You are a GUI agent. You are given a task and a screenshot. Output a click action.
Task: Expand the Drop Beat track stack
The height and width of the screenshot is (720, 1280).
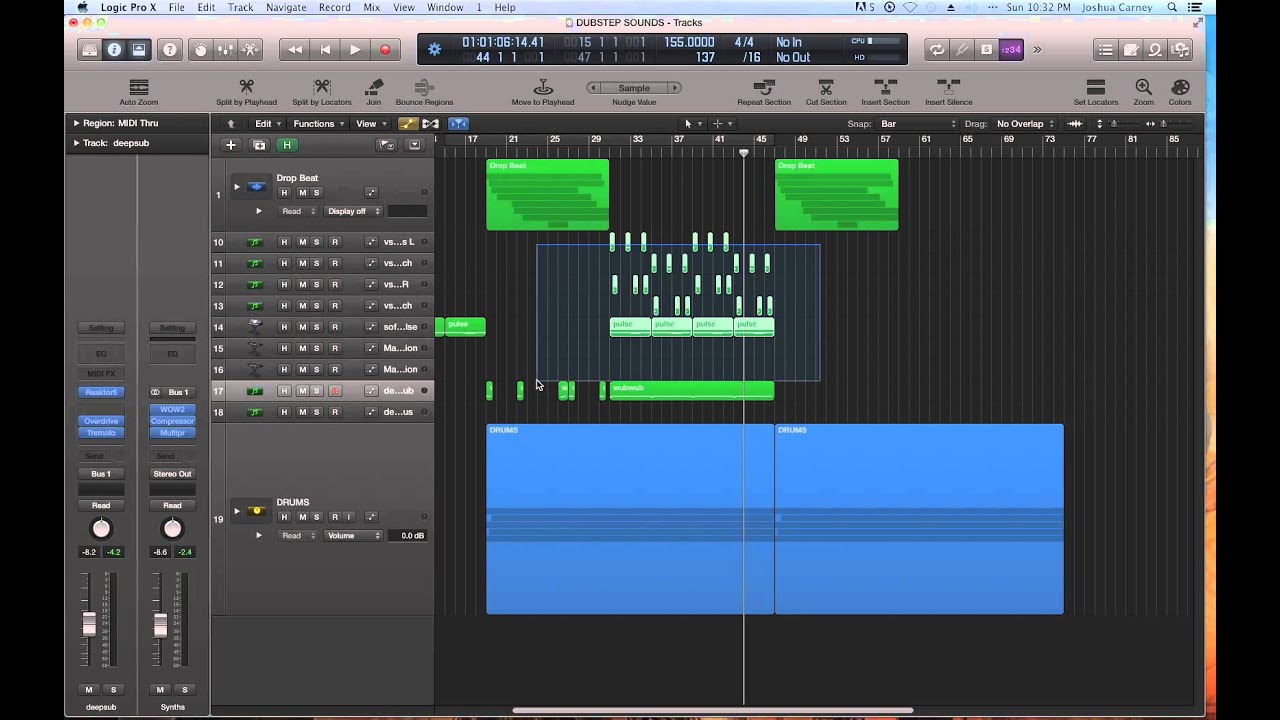[x=237, y=186]
